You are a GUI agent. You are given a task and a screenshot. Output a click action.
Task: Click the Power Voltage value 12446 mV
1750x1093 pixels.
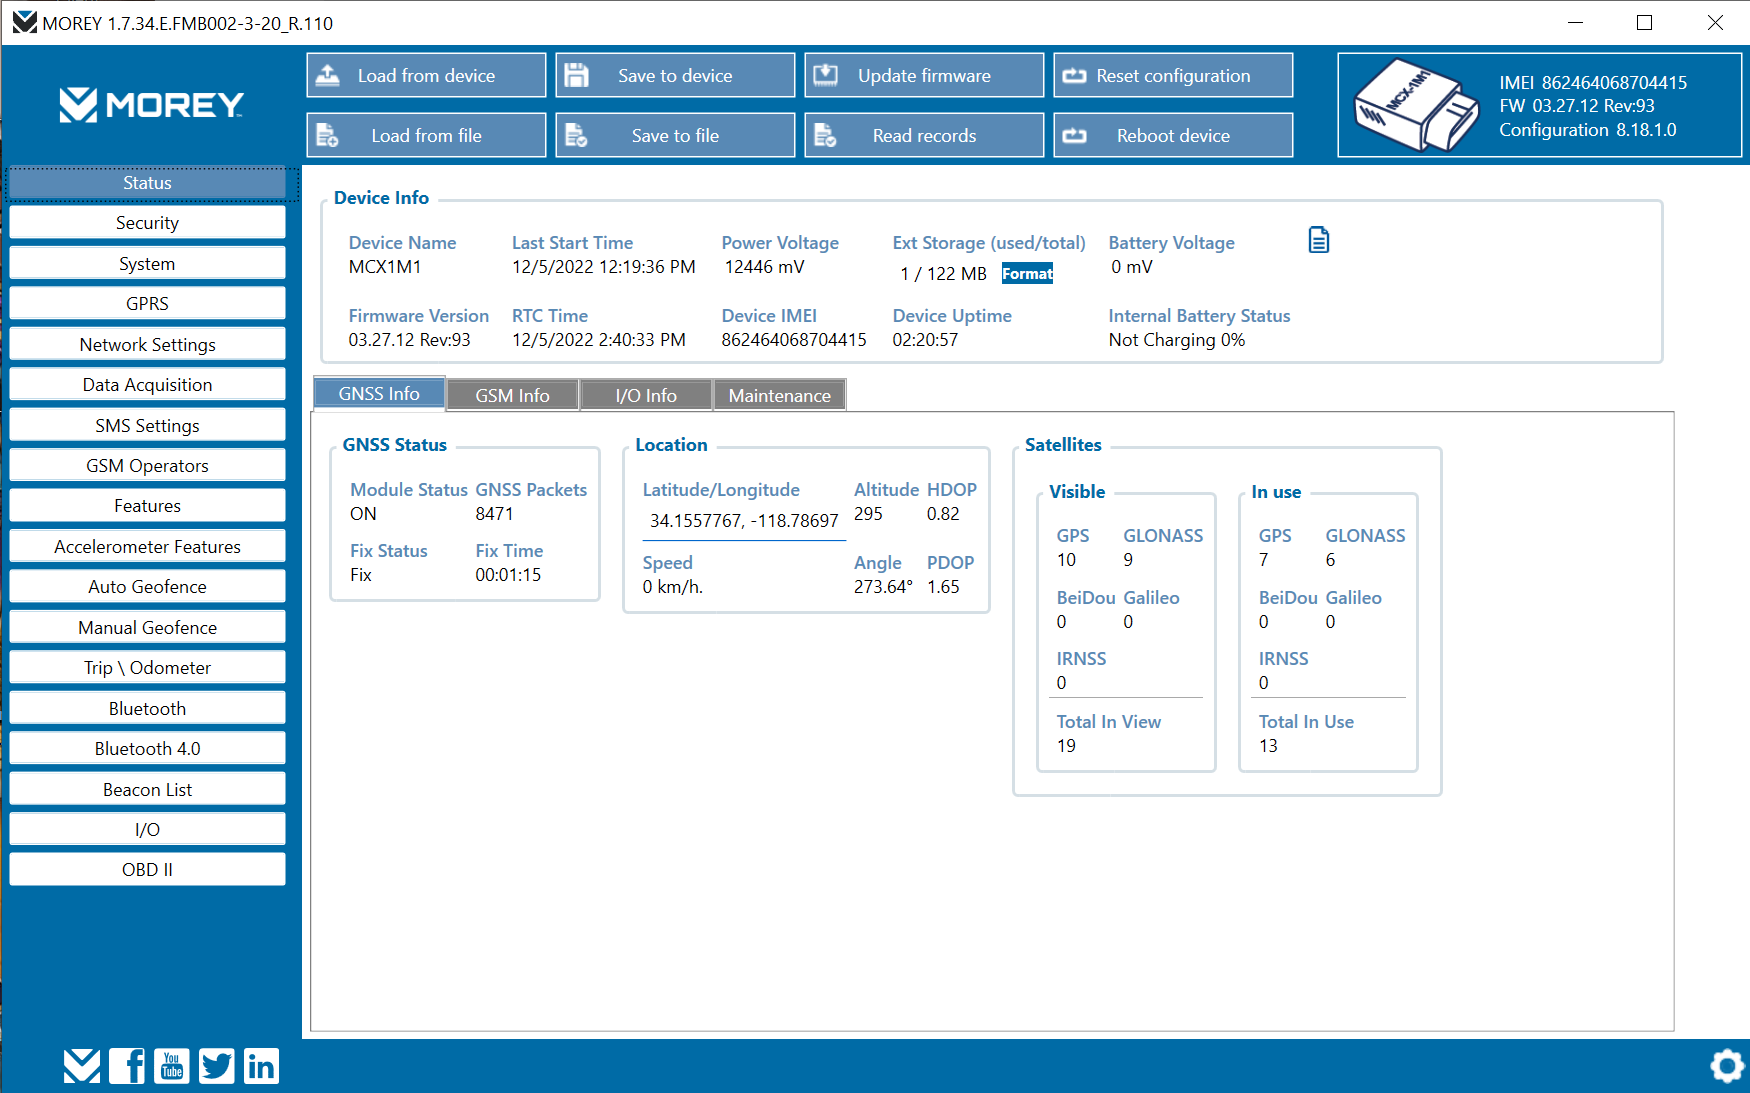(764, 267)
